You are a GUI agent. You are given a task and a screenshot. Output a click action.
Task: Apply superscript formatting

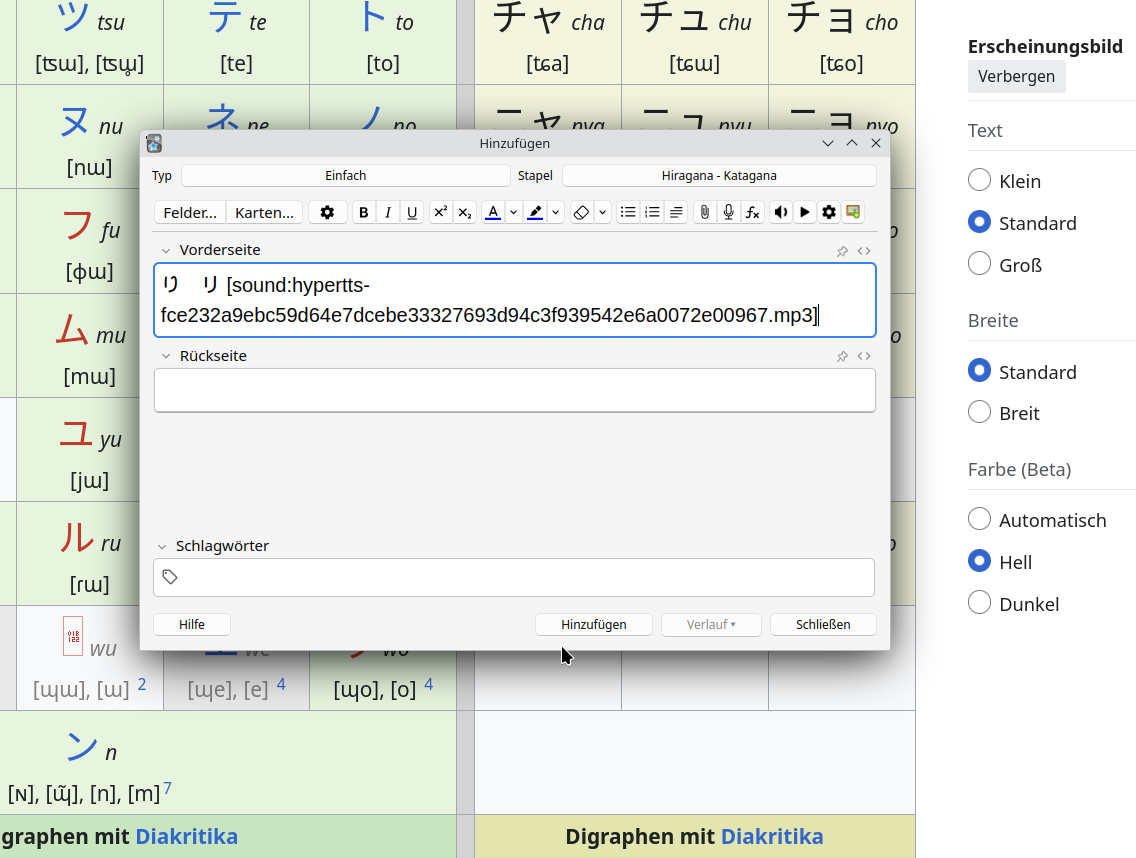click(x=440, y=212)
